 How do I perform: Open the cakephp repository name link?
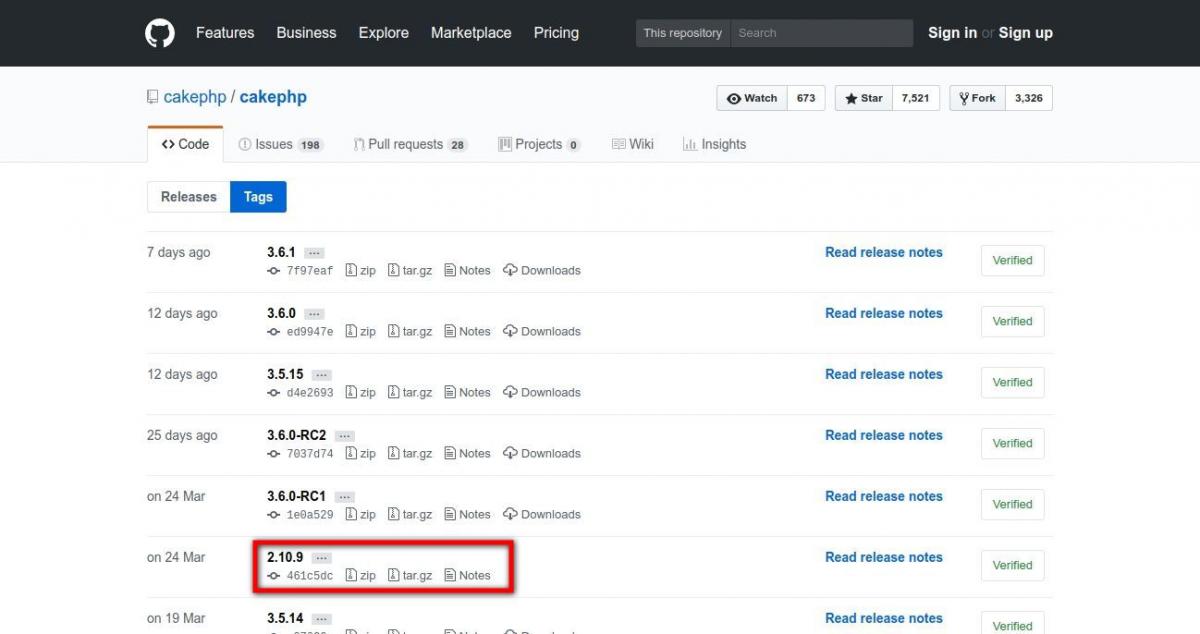(x=273, y=97)
